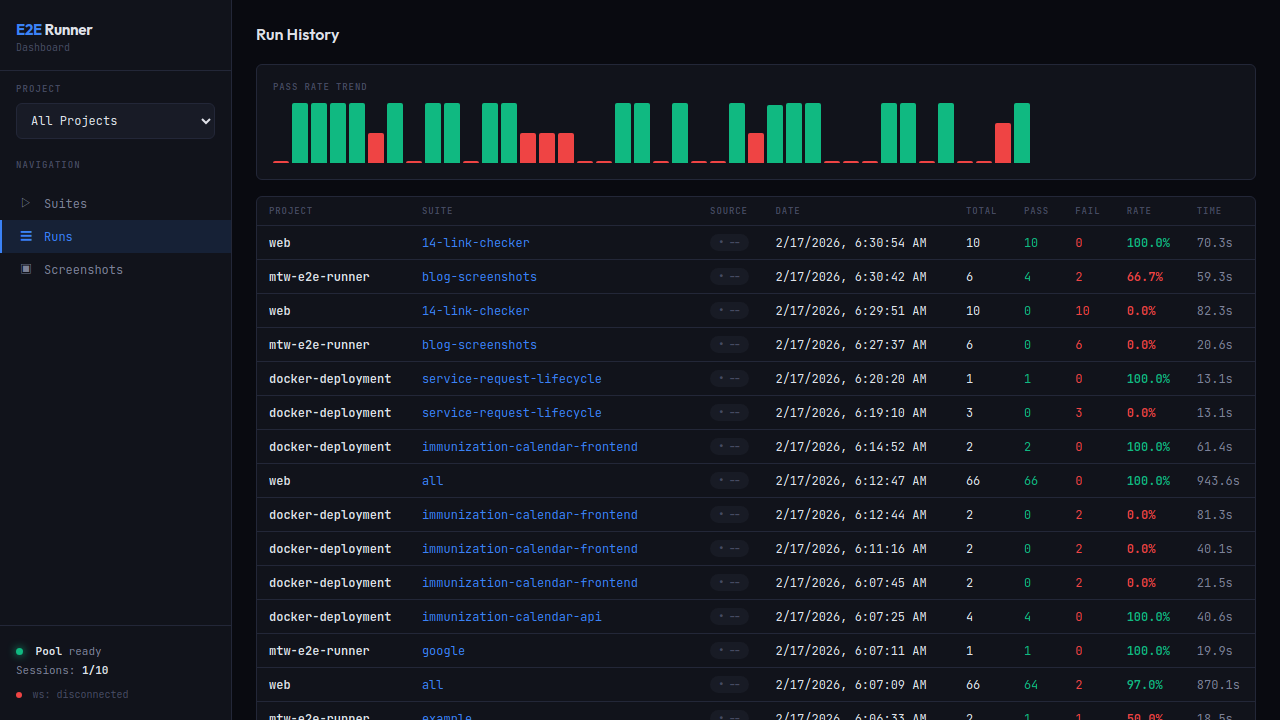The image size is (1280, 720).
Task: Open service-request-lifecycle run from 6:20:20 AM
Action: 512,379
